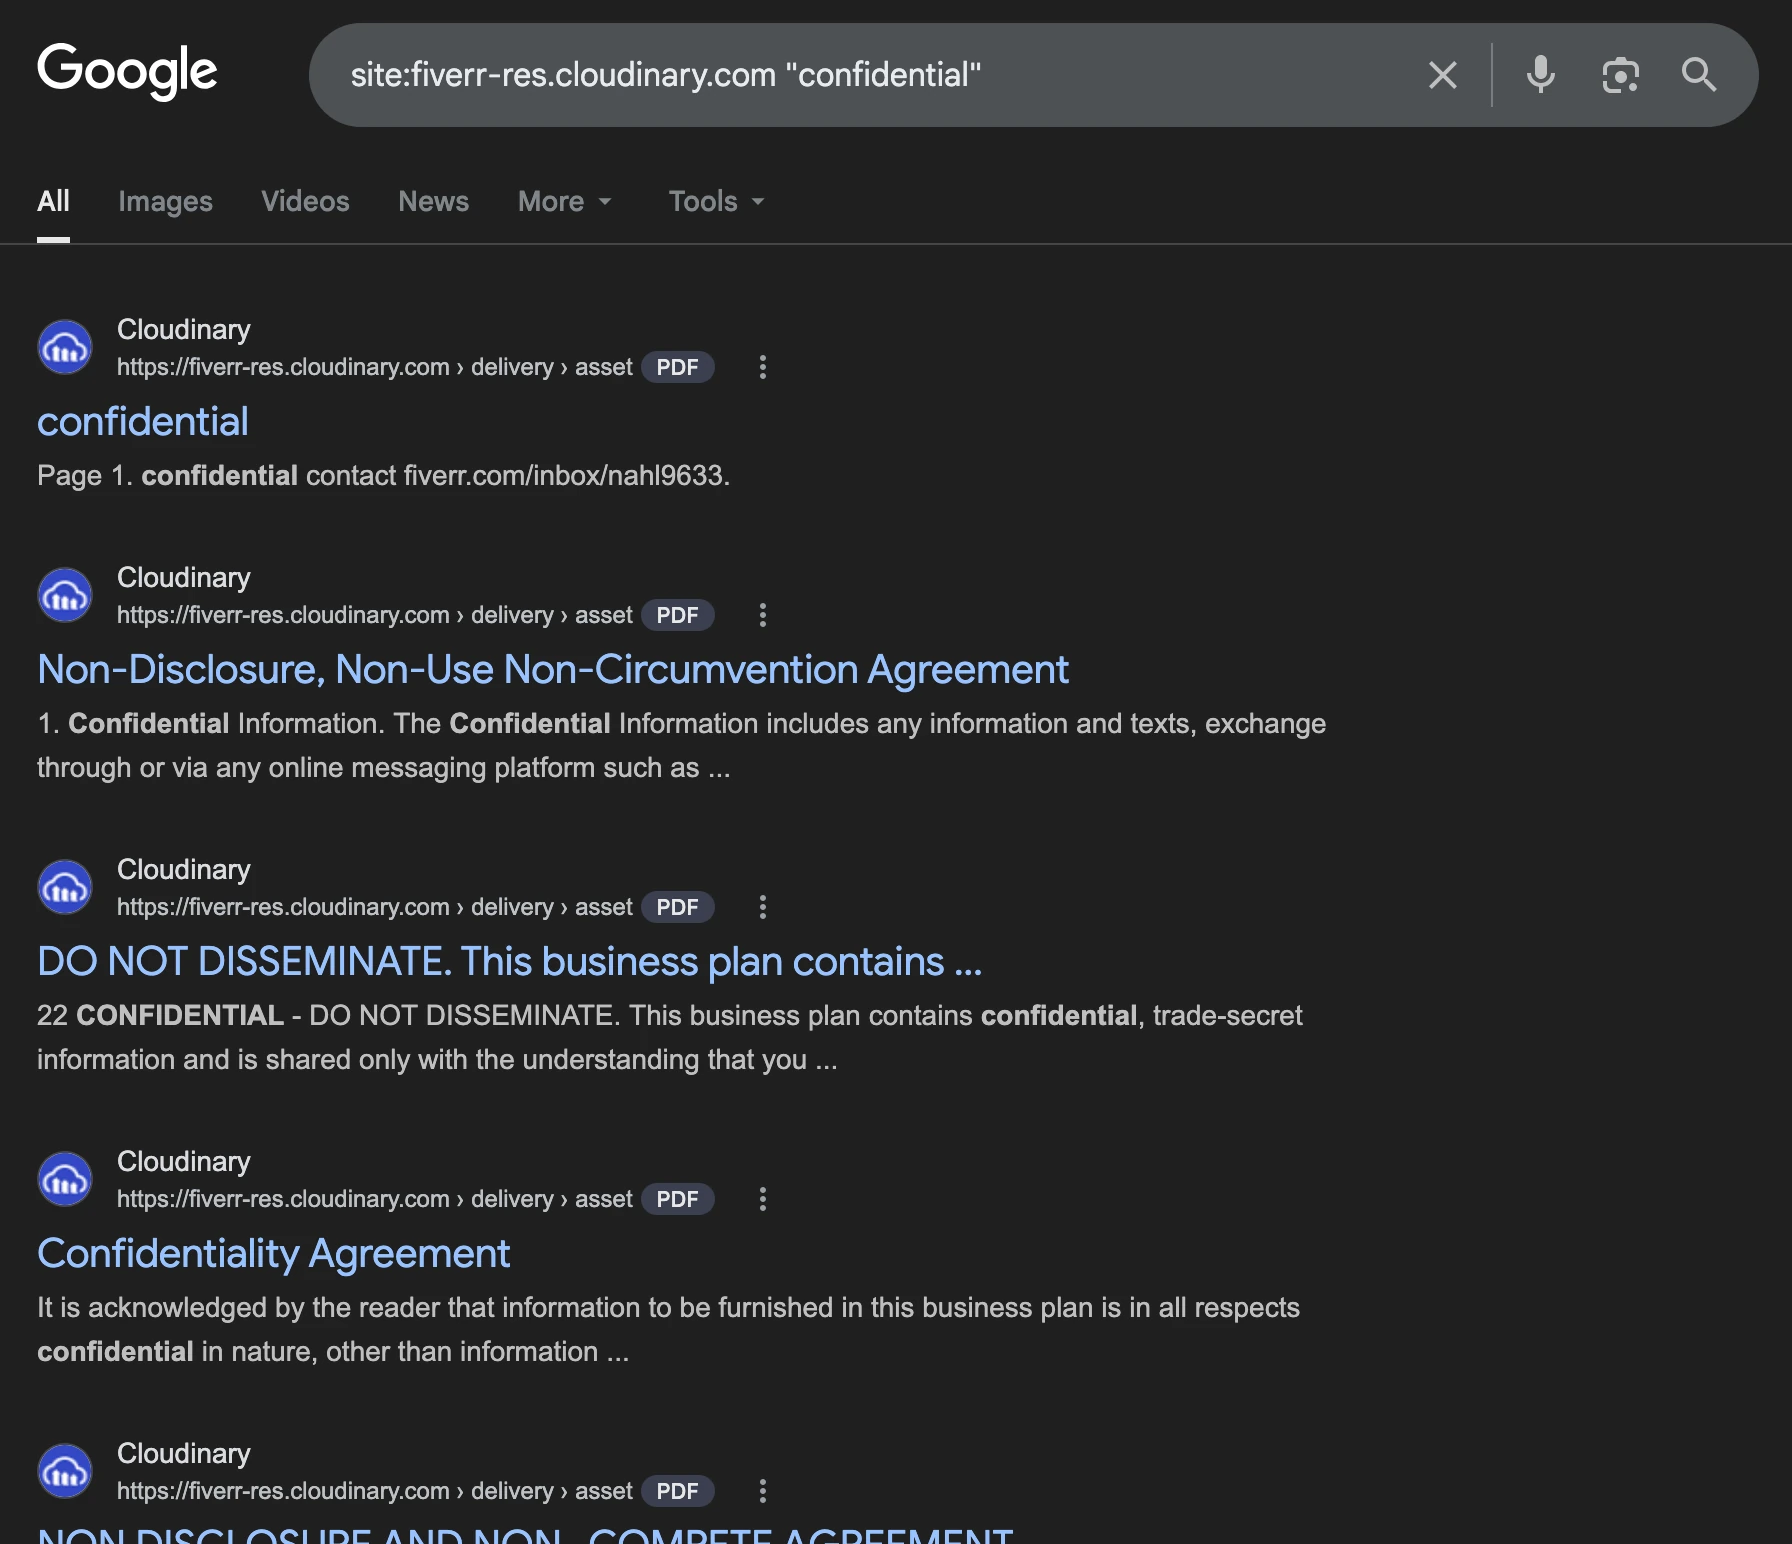
Task: Open Google Lens image search
Action: 1620,75
